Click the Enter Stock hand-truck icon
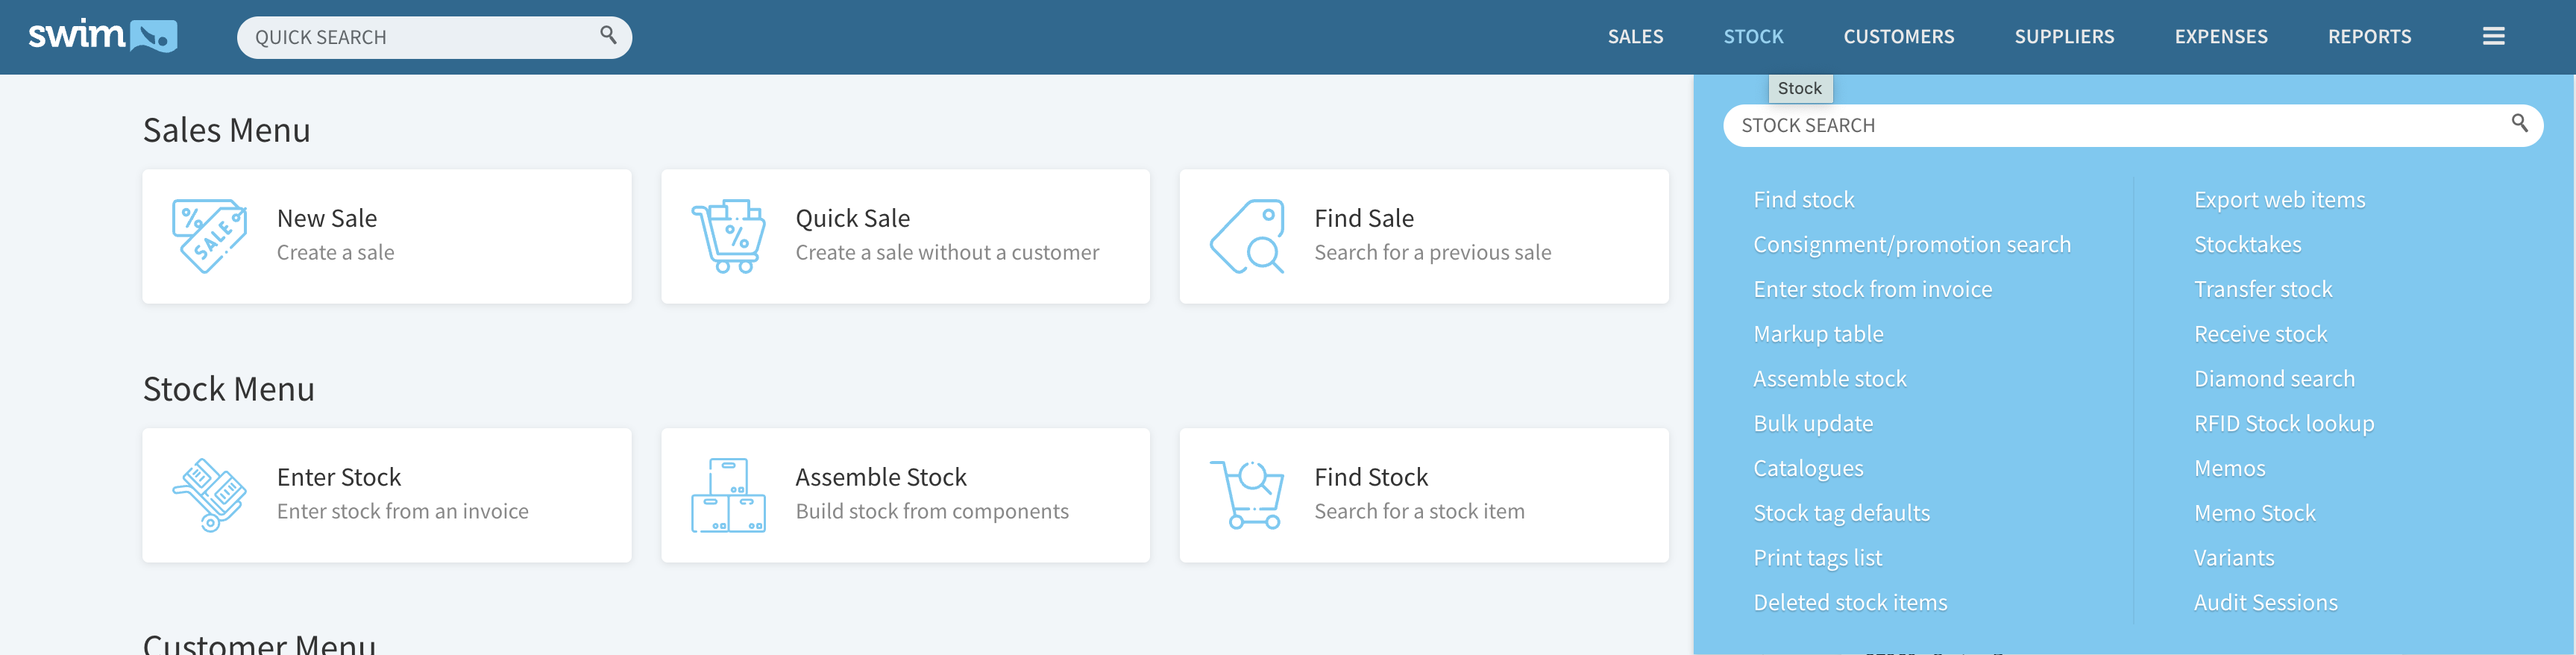This screenshot has width=2576, height=655. coord(209,495)
